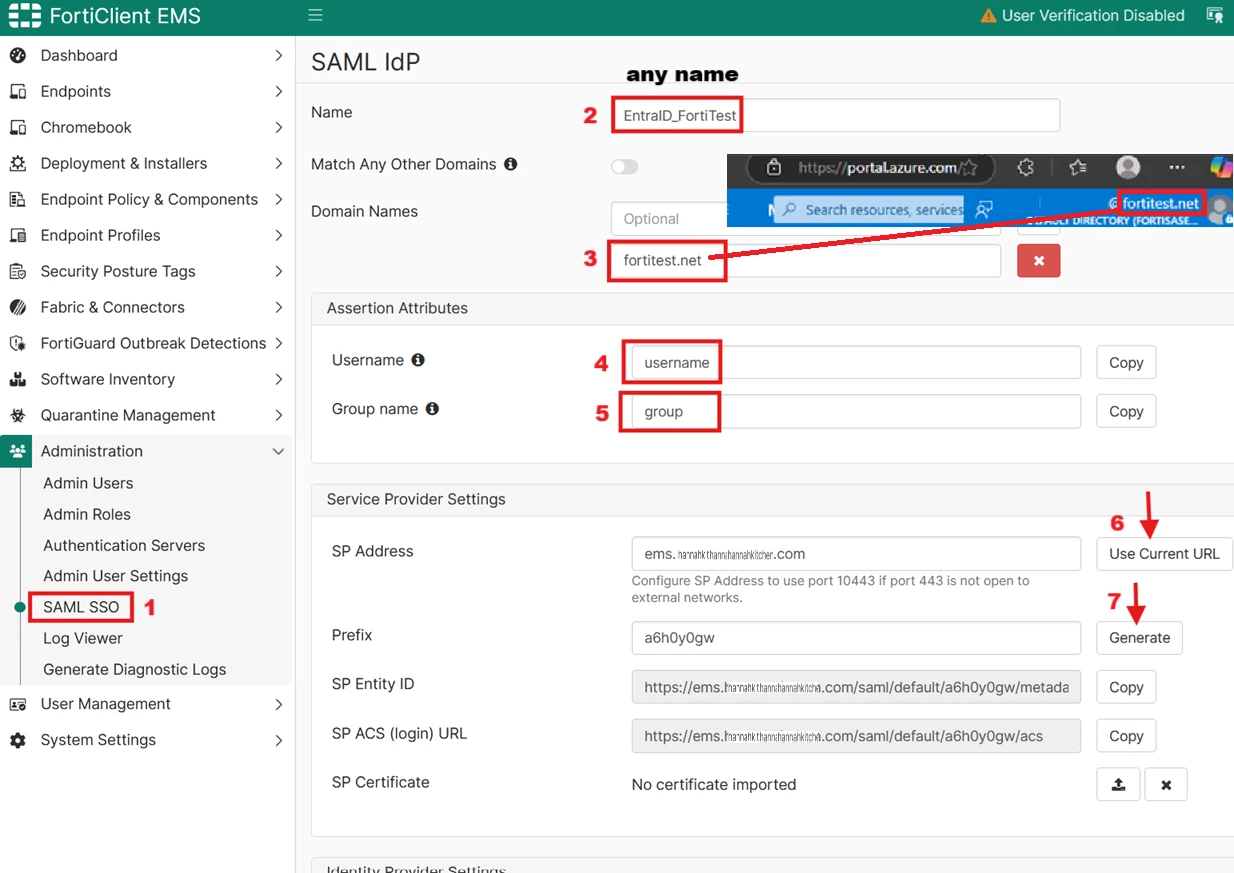The image size is (1234, 873).
Task: Click the Generate prefix button
Action: click(x=1139, y=638)
